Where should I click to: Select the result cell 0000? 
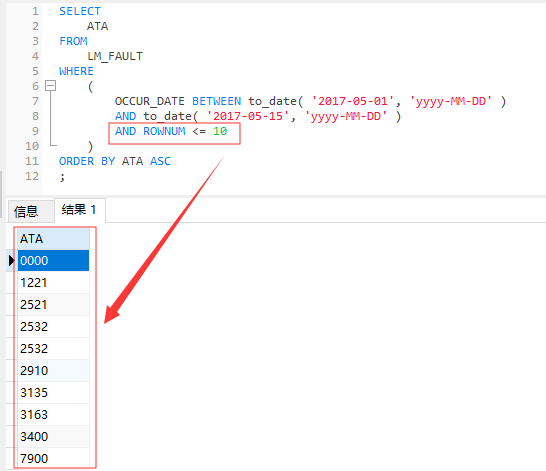(x=53, y=260)
